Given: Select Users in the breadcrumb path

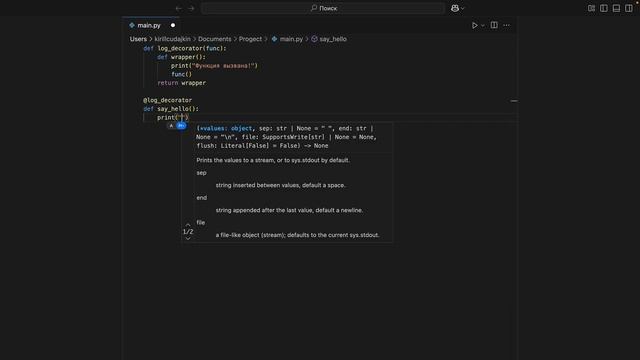Looking at the screenshot, I should coord(138,39).
